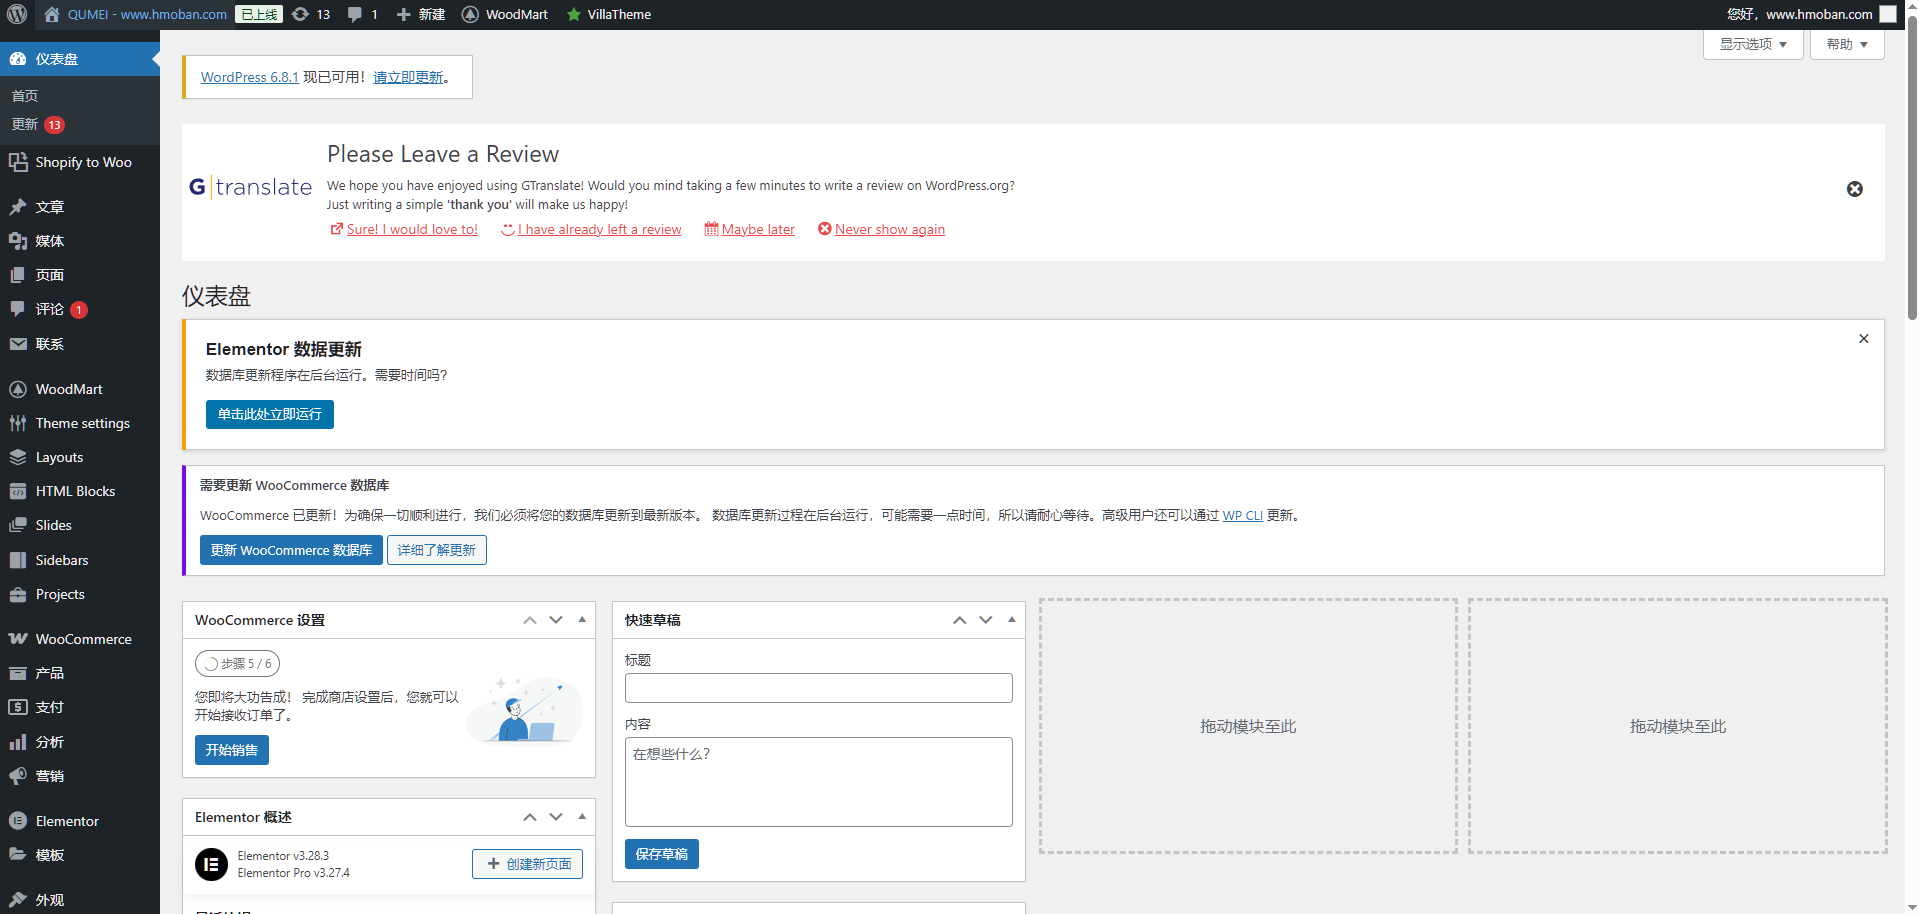Image resolution: width=1919 pixels, height=914 pixels.
Task: Click the 在想些什么？ content textarea
Action: pos(819,782)
